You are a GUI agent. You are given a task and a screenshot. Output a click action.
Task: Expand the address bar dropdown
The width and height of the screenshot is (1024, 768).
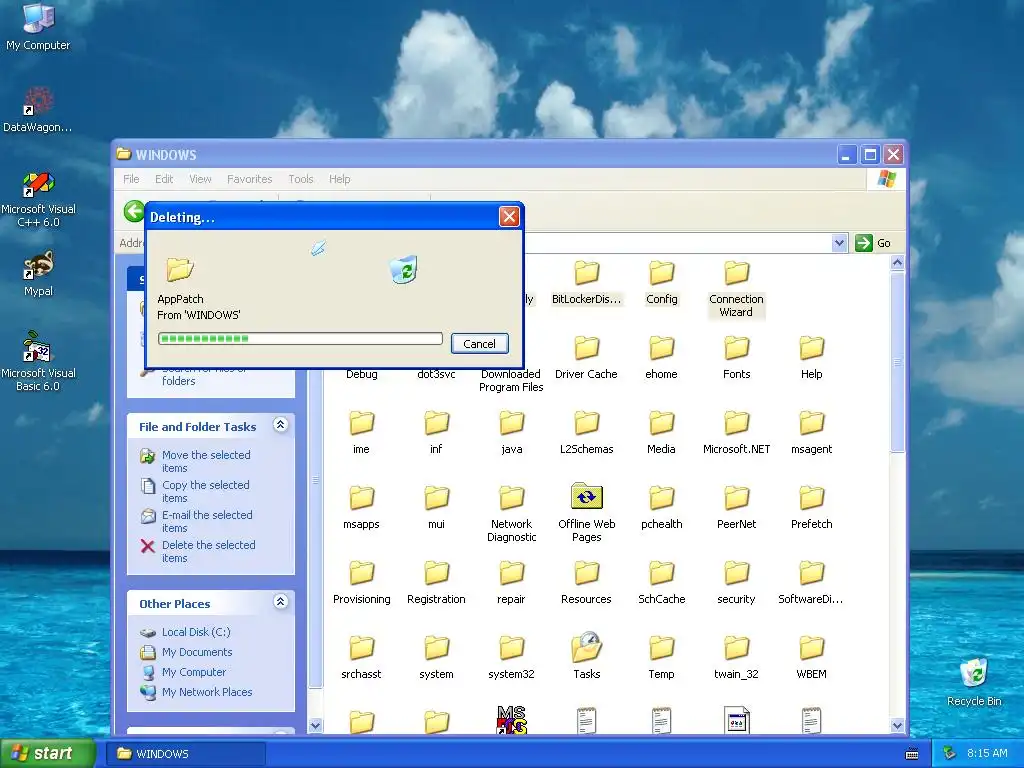[839, 243]
